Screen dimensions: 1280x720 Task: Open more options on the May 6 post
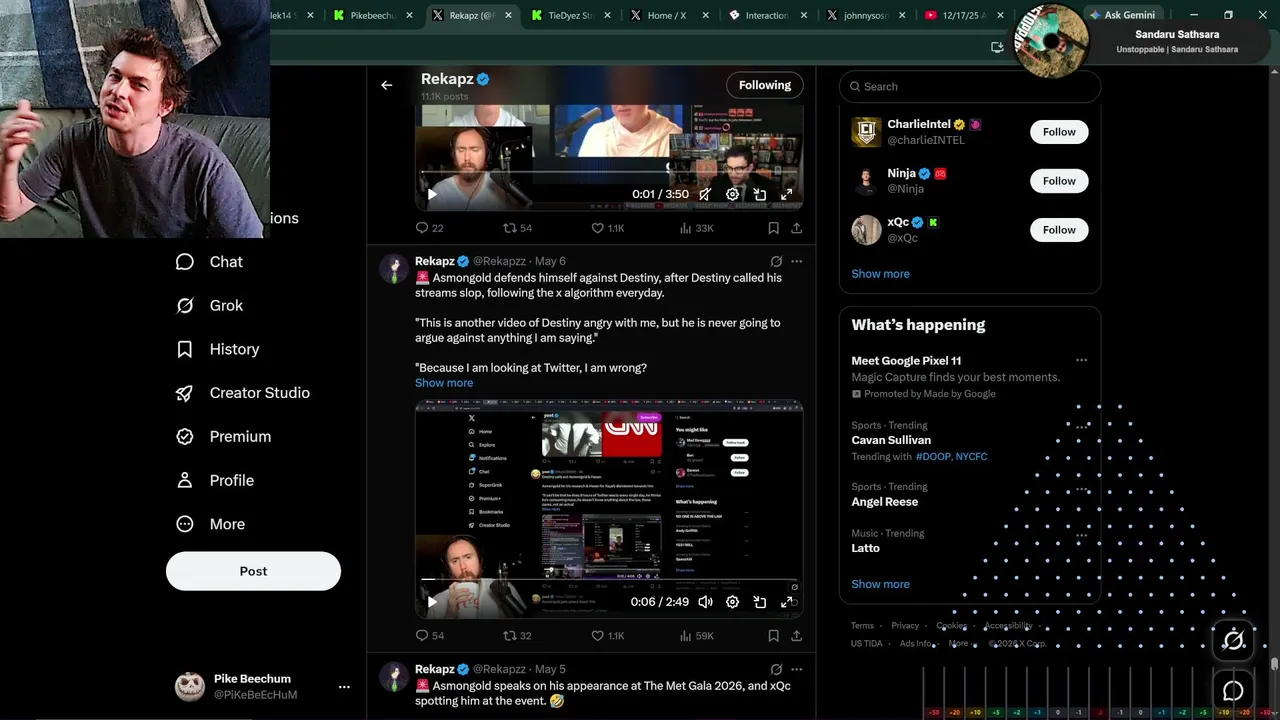pos(796,261)
